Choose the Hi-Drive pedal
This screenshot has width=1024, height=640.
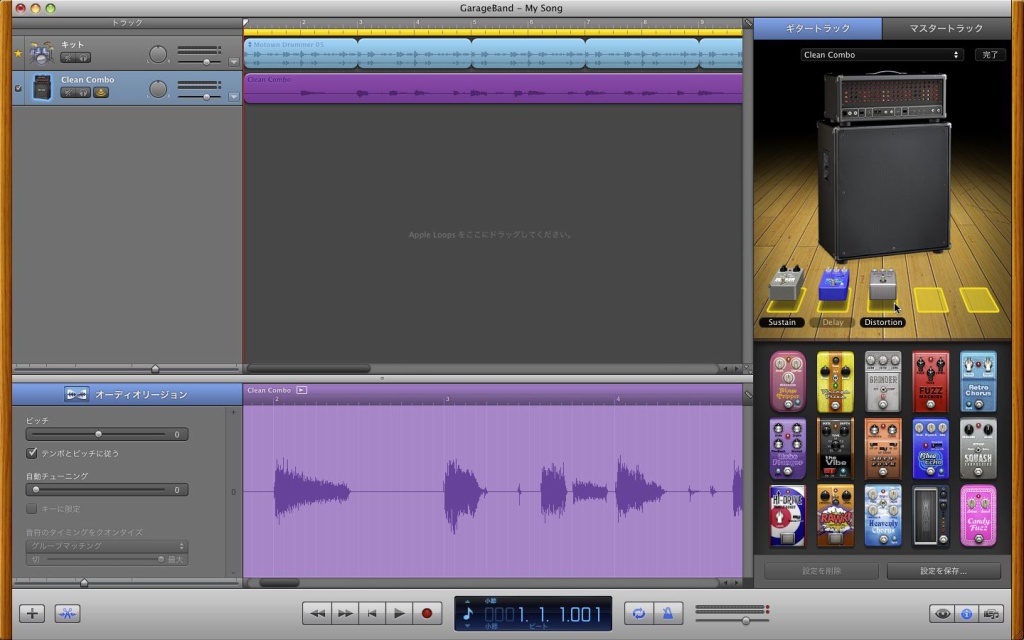pos(788,516)
